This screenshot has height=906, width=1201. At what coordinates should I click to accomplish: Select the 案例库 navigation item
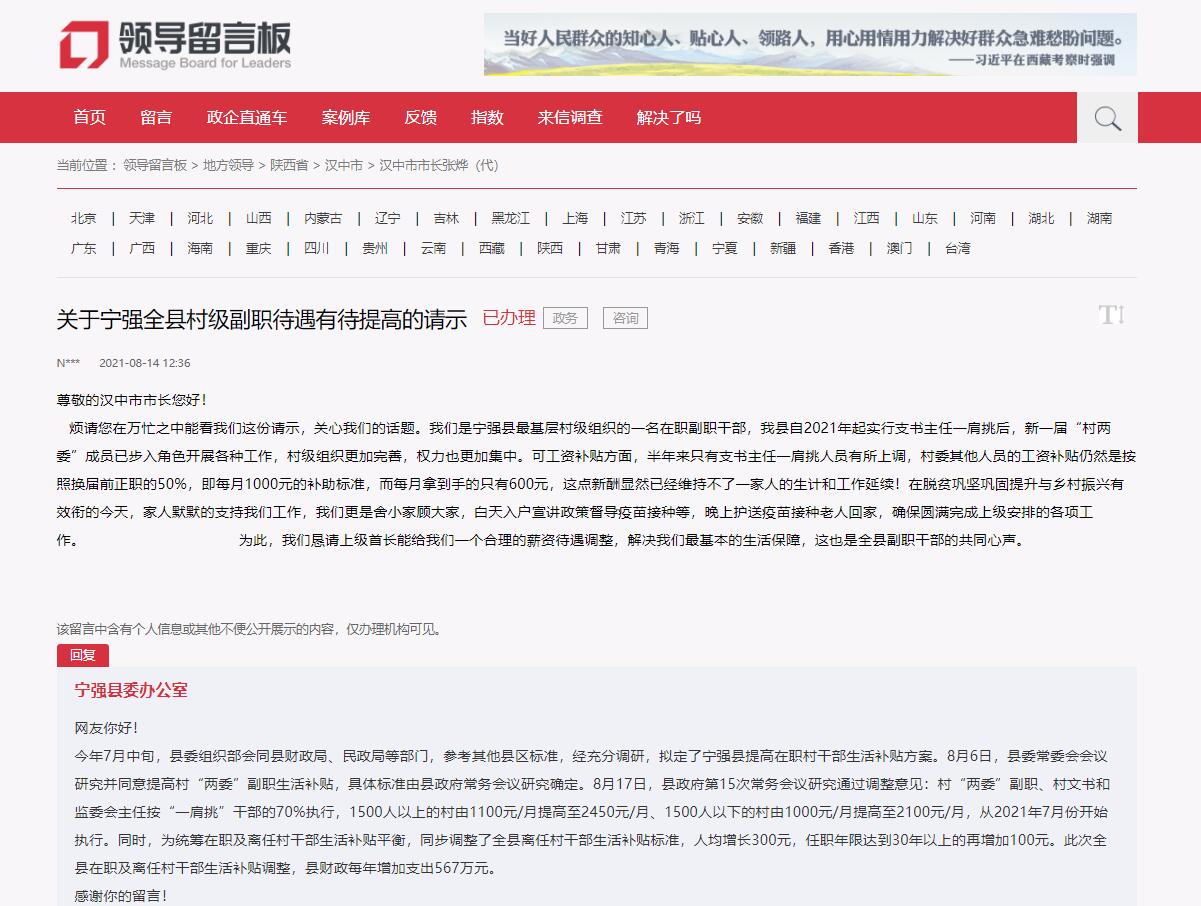click(x=346, y=118)
